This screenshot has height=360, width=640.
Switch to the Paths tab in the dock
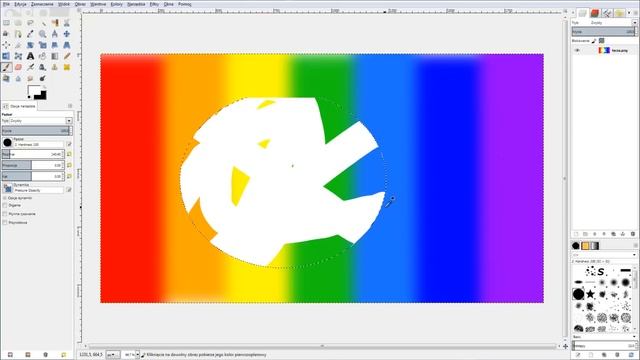pyautogui.click(x=607, y=13)
